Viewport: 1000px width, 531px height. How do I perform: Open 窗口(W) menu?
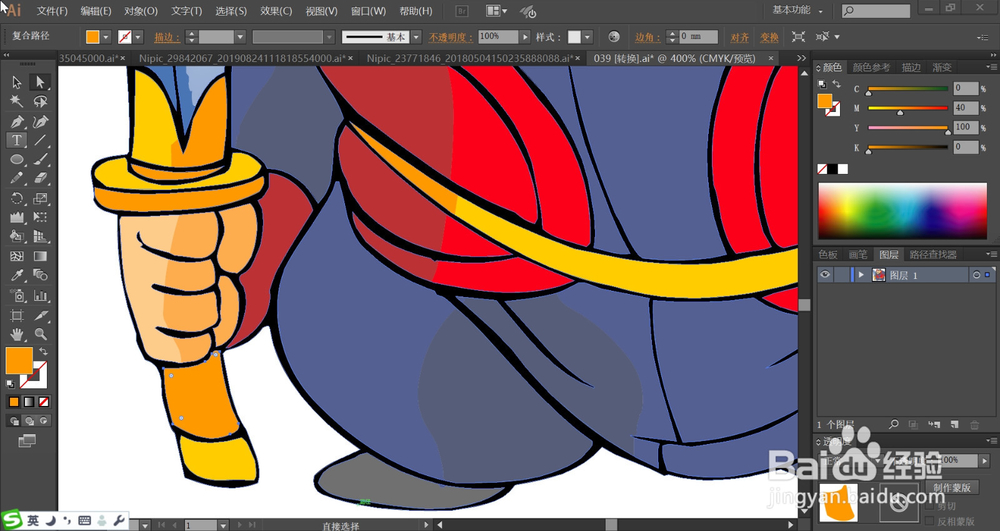click(368, 11)
